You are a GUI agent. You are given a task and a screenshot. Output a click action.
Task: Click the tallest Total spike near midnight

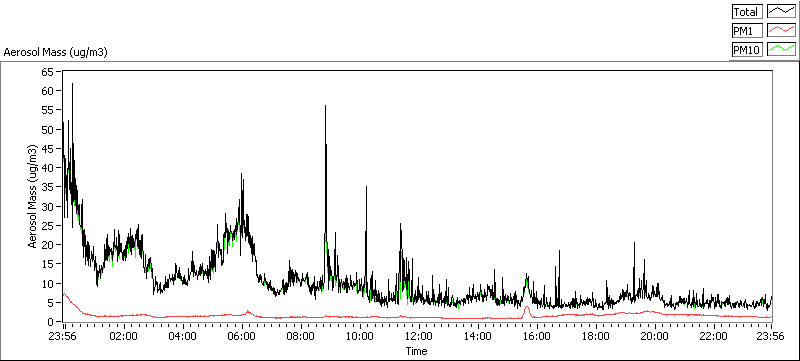pyautogui.click(x=72, y=84)
